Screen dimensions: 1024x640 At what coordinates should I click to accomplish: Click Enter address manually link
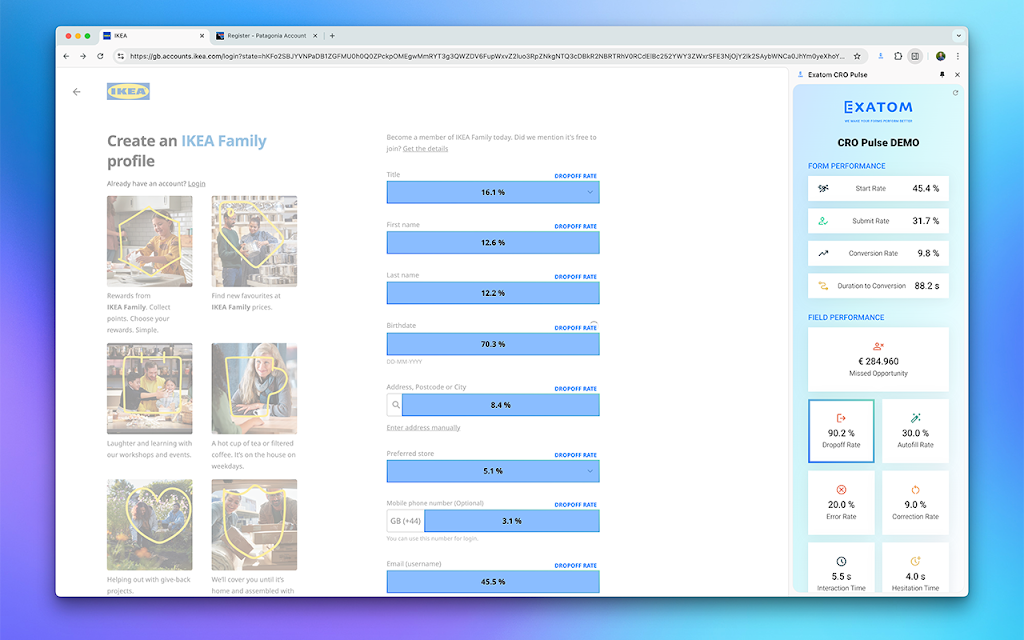pos(423,428)
